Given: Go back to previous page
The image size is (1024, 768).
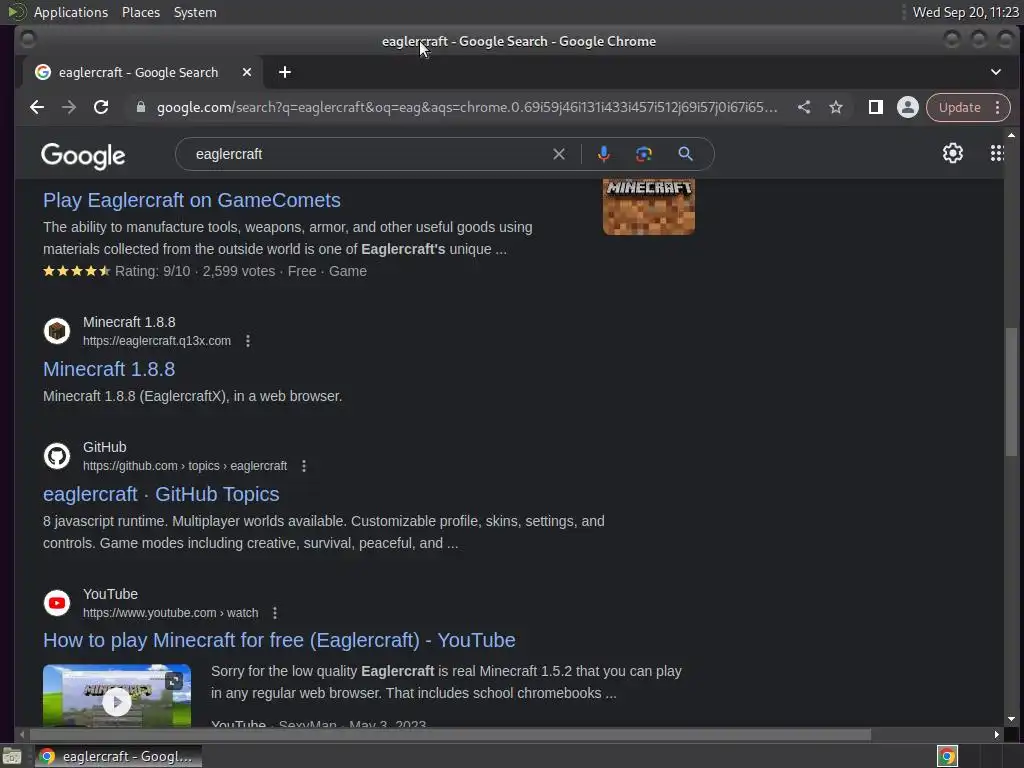Looking at the screenshot, I should [37, 107].
